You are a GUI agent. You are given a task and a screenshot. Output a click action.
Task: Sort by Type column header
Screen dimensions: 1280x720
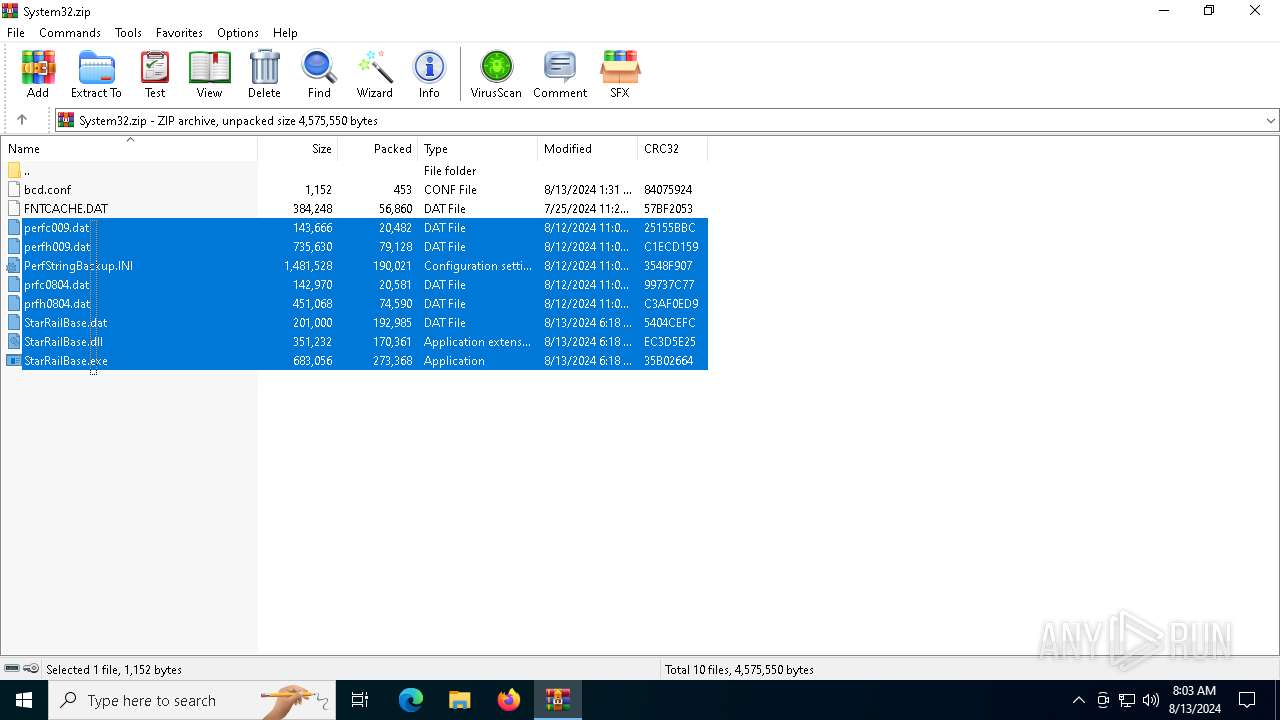(x=478, y=148)
